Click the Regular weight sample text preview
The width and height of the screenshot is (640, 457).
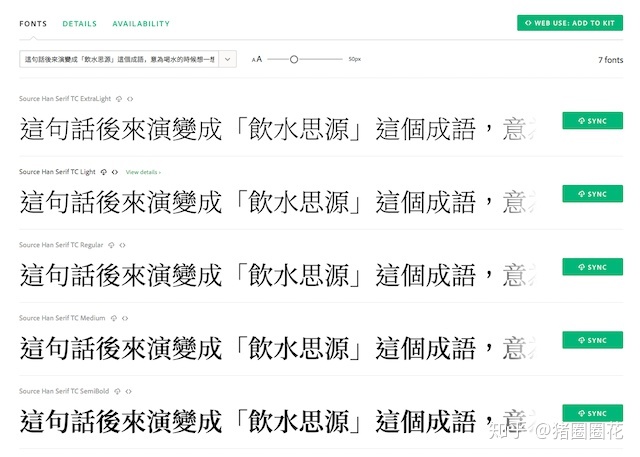coord(277,275)
